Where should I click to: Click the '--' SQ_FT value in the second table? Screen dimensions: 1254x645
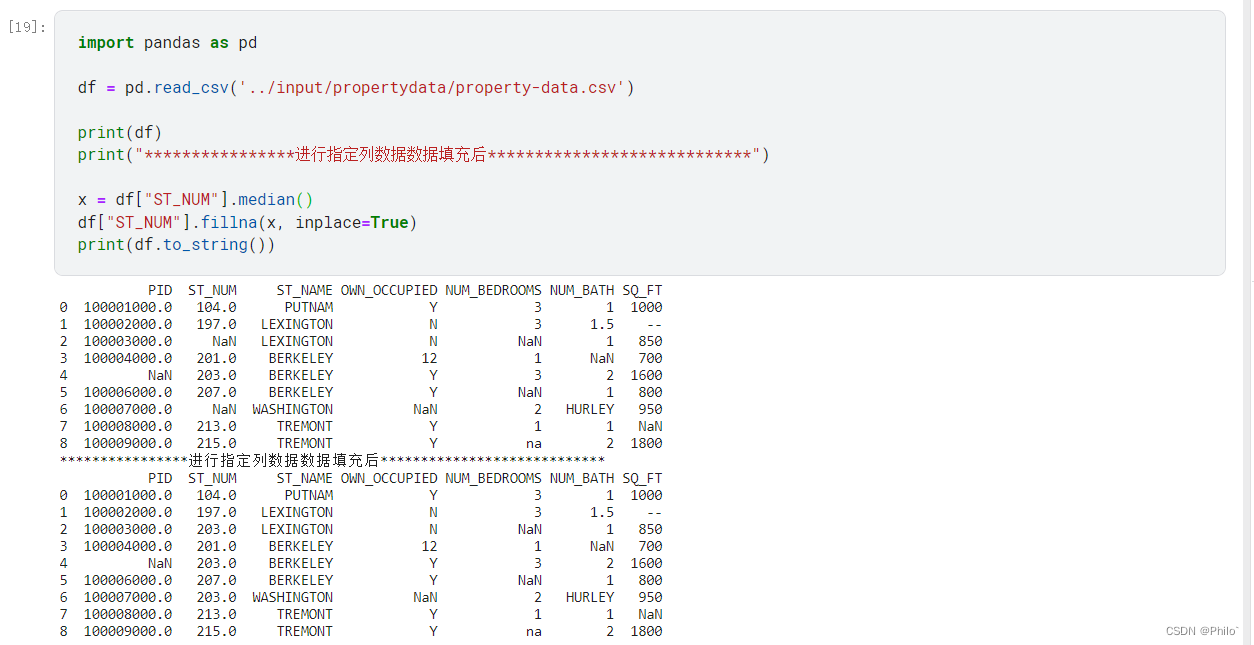click(x=654, y=512)
